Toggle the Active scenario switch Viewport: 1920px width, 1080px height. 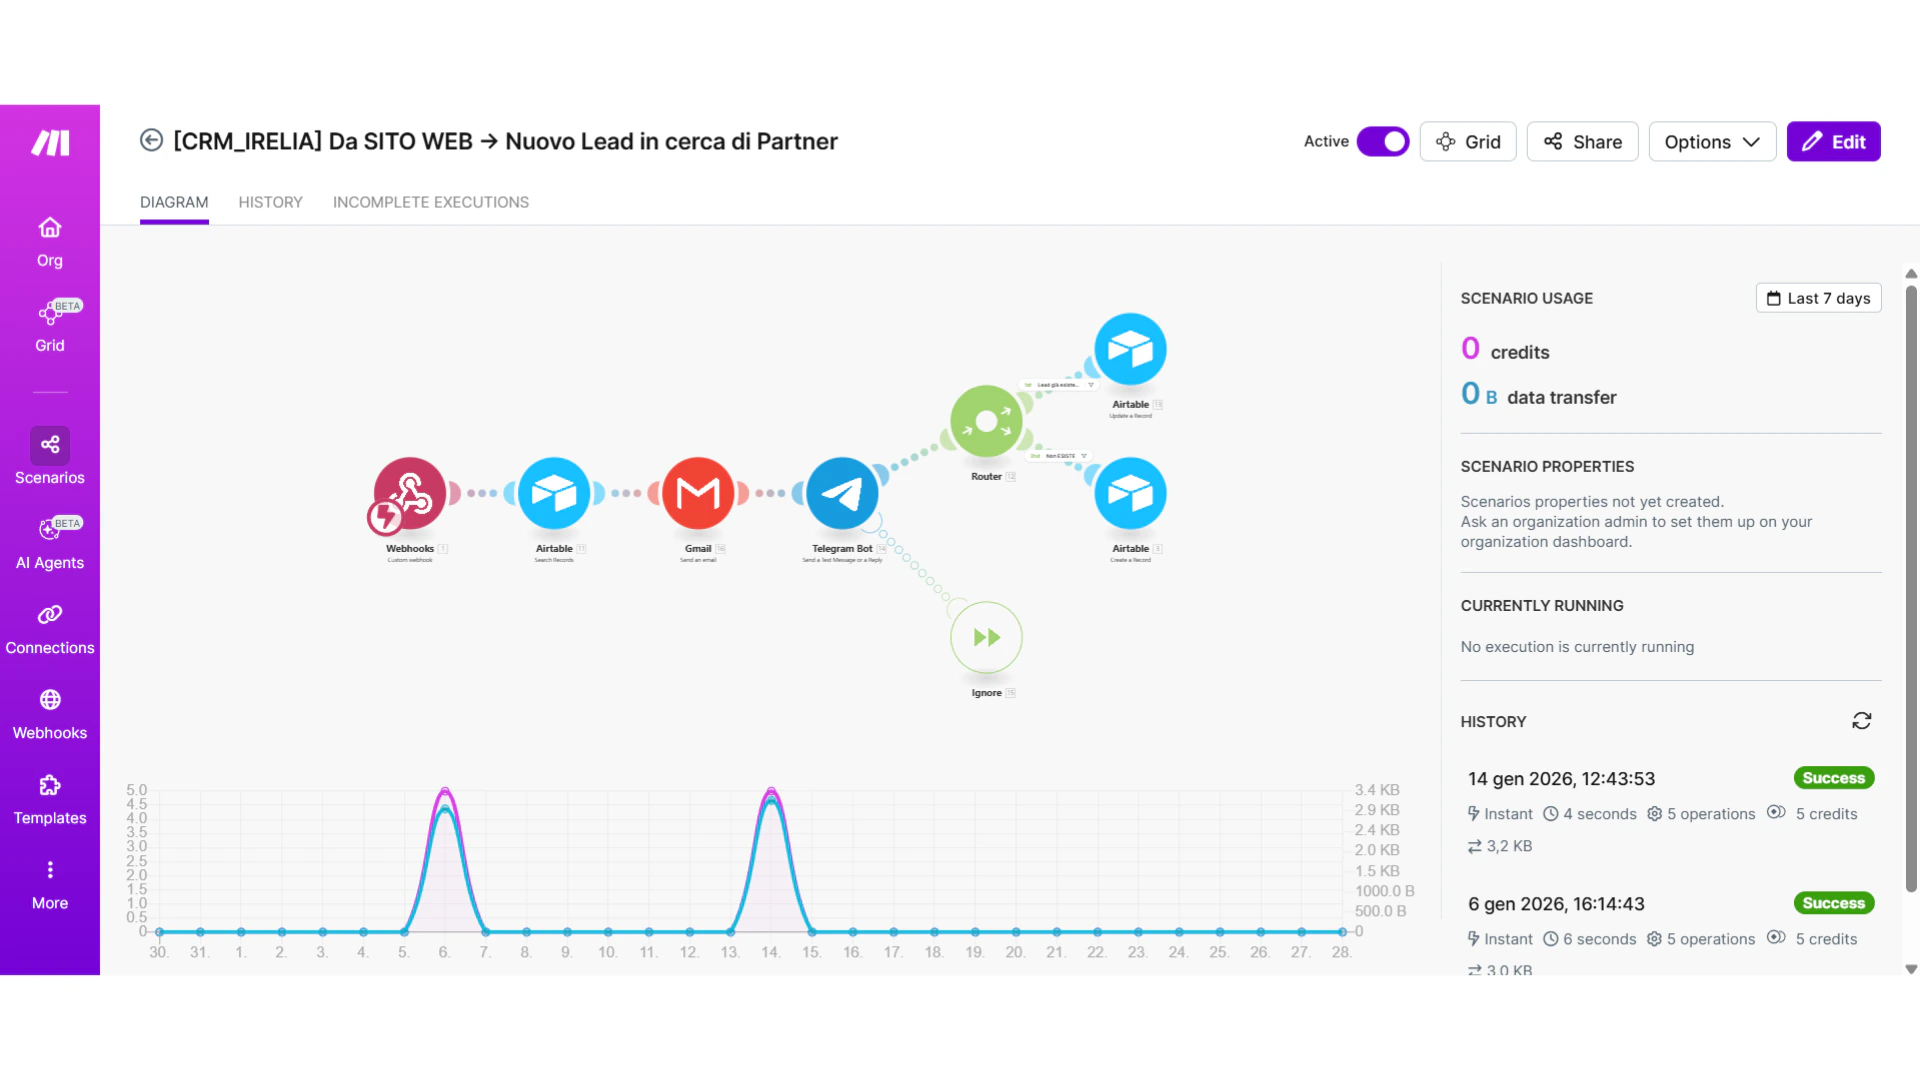[1382, 142]
